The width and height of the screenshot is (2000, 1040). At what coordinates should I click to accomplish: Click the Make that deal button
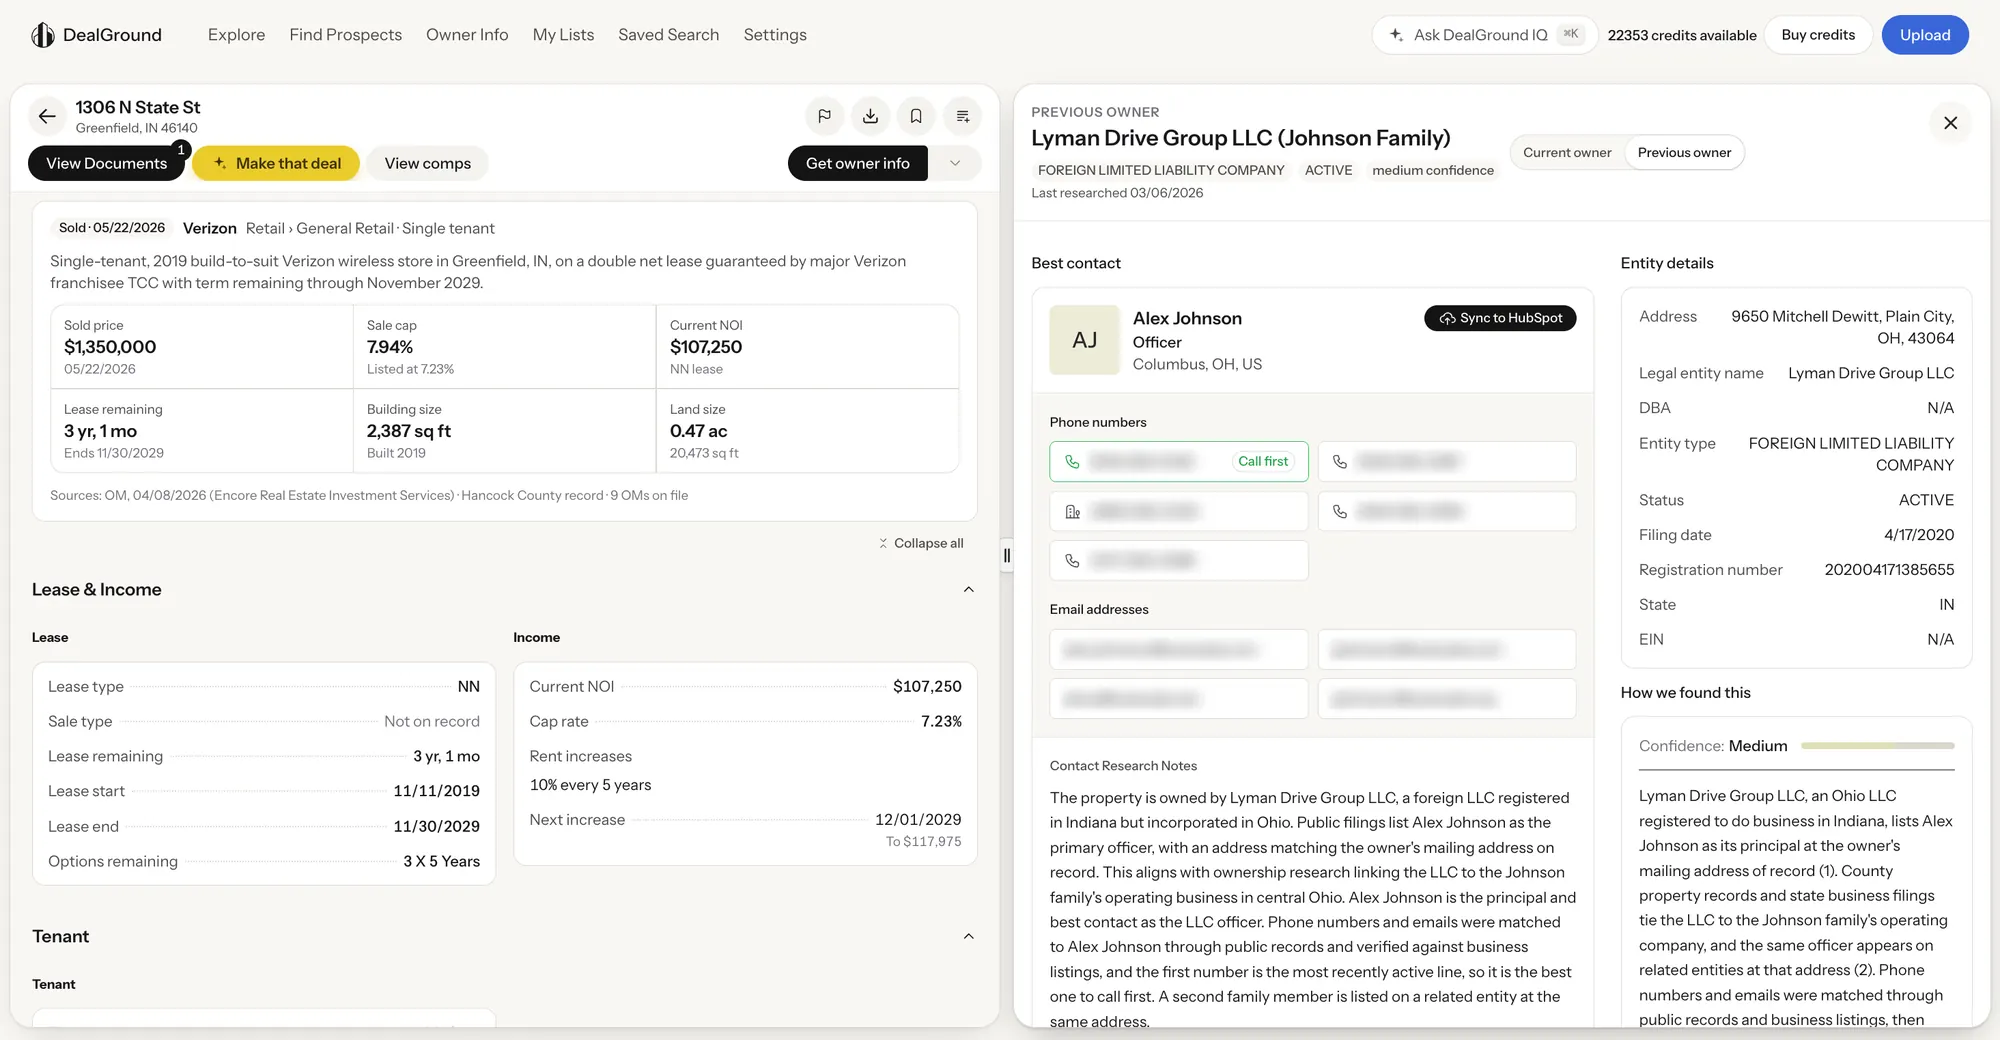pyautogui.click(x=276, y=163)
